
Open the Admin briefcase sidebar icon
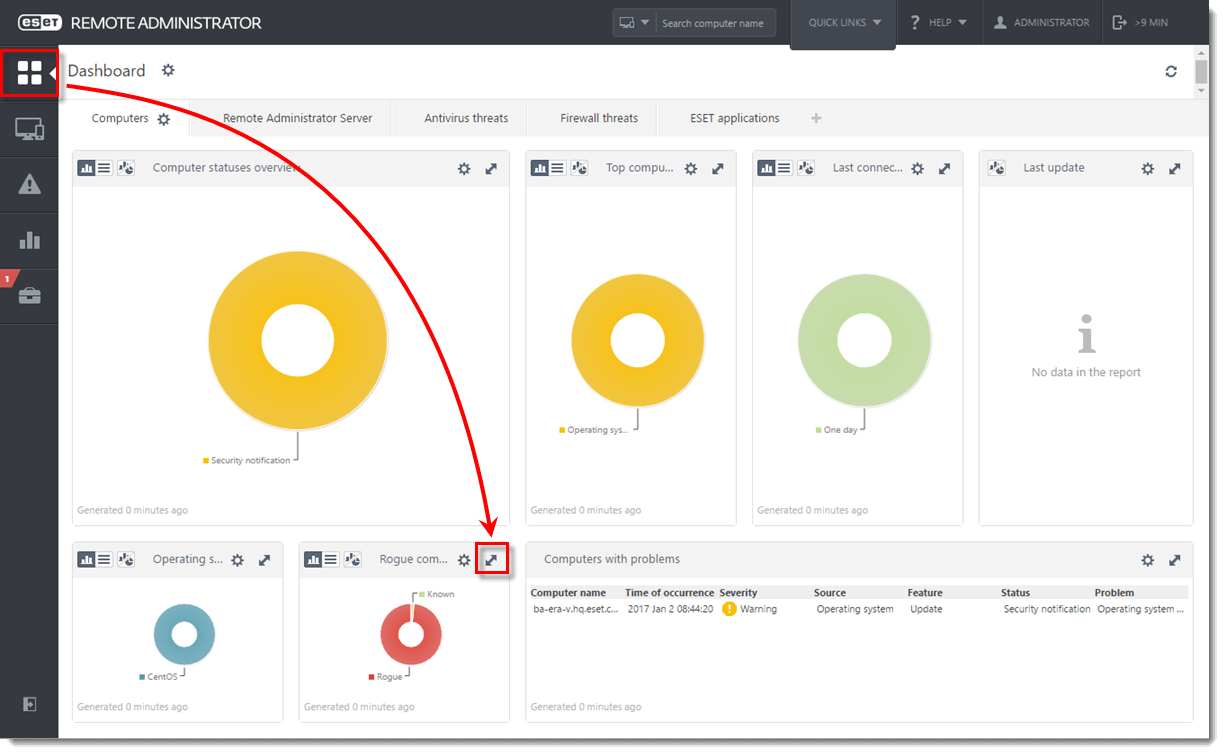(x=30, y=296)
